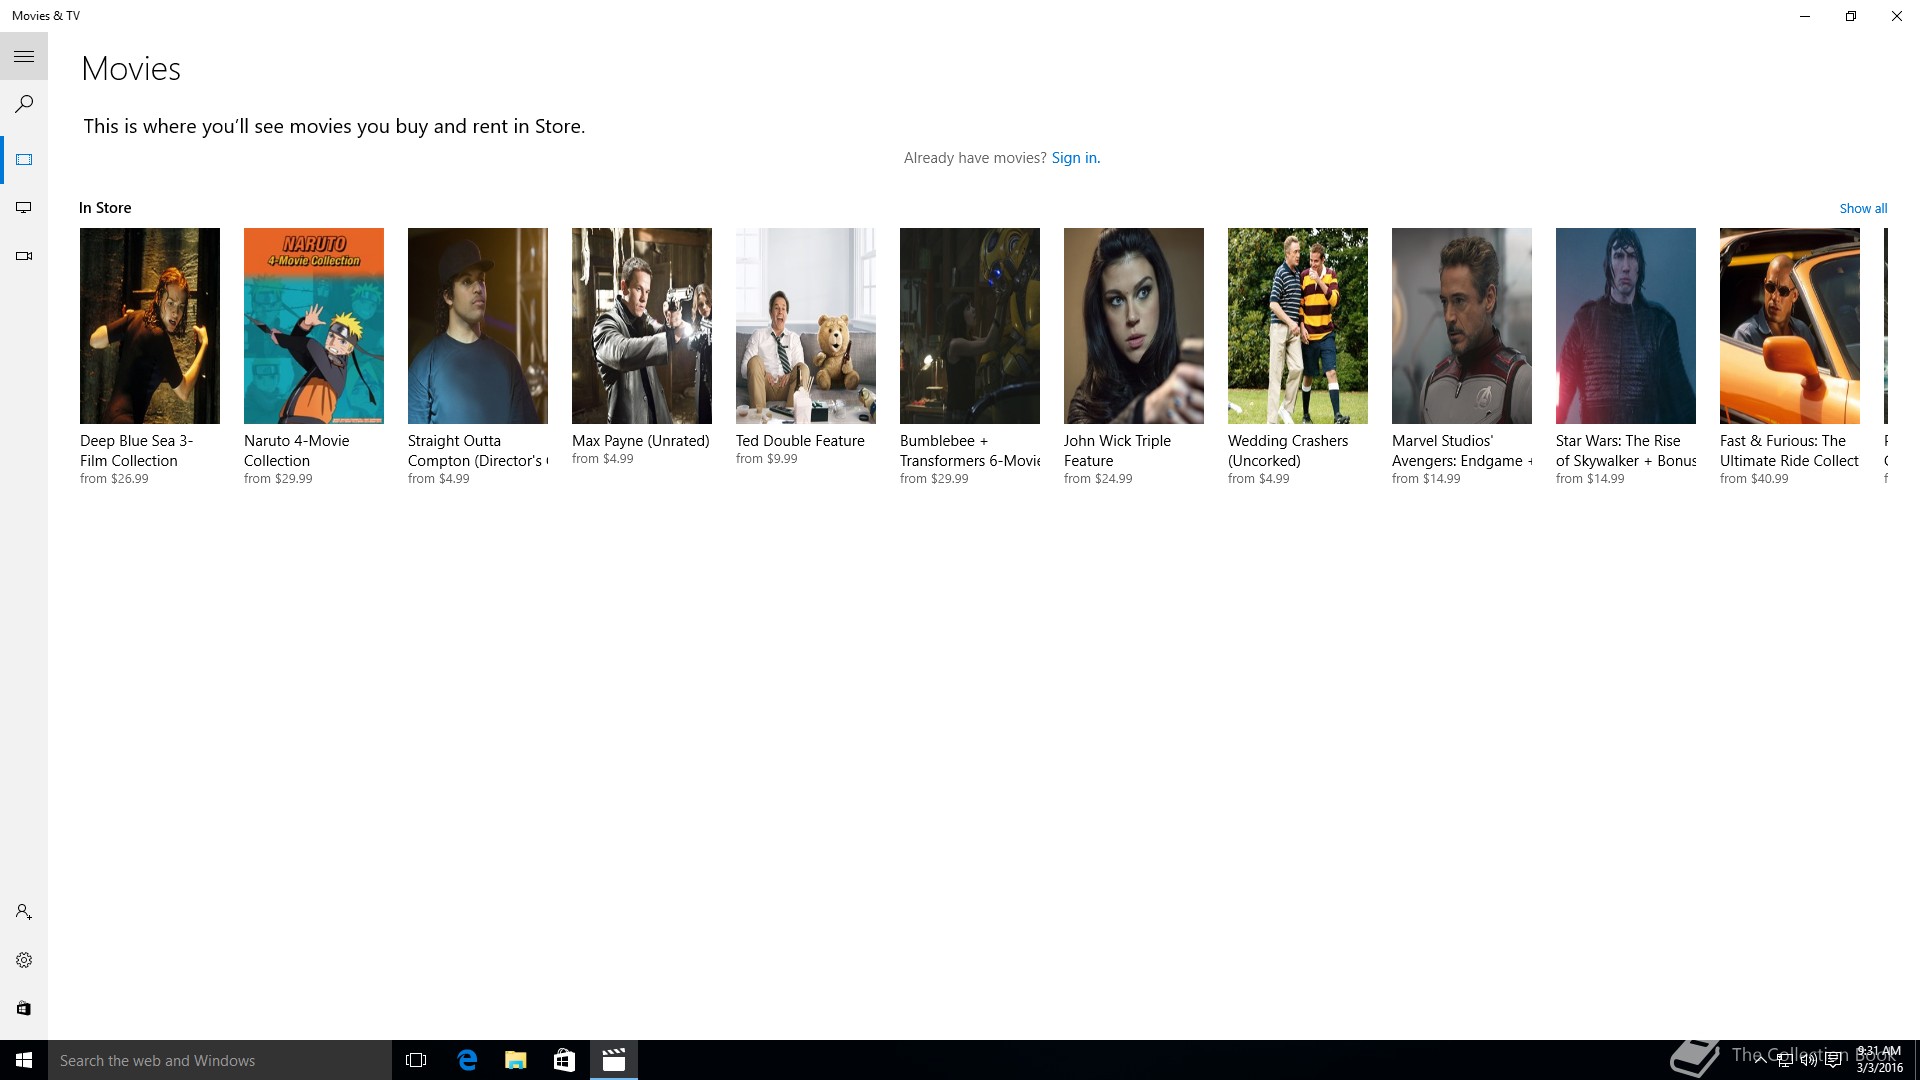Click the In Store section heading
Image resolution: width=1920 pixels, height=1080 pixels.
click(105, 208)
